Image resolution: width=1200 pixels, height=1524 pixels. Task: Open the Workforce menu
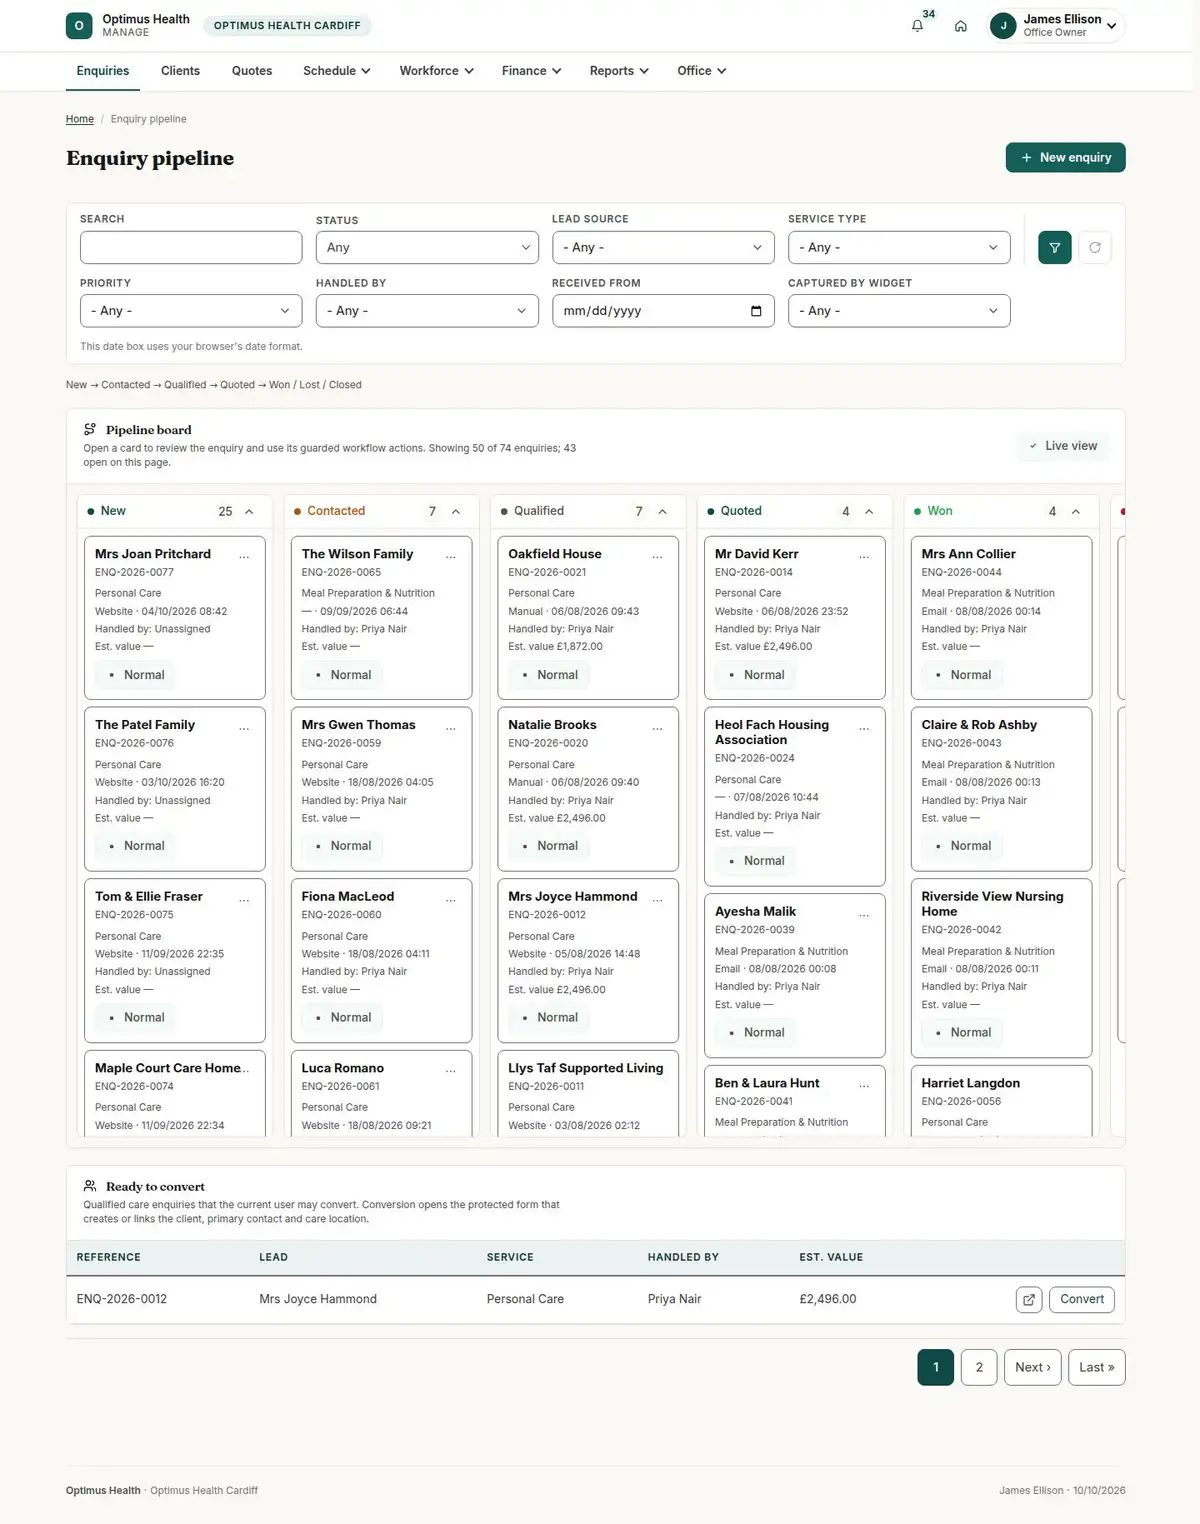pos(436,71)
